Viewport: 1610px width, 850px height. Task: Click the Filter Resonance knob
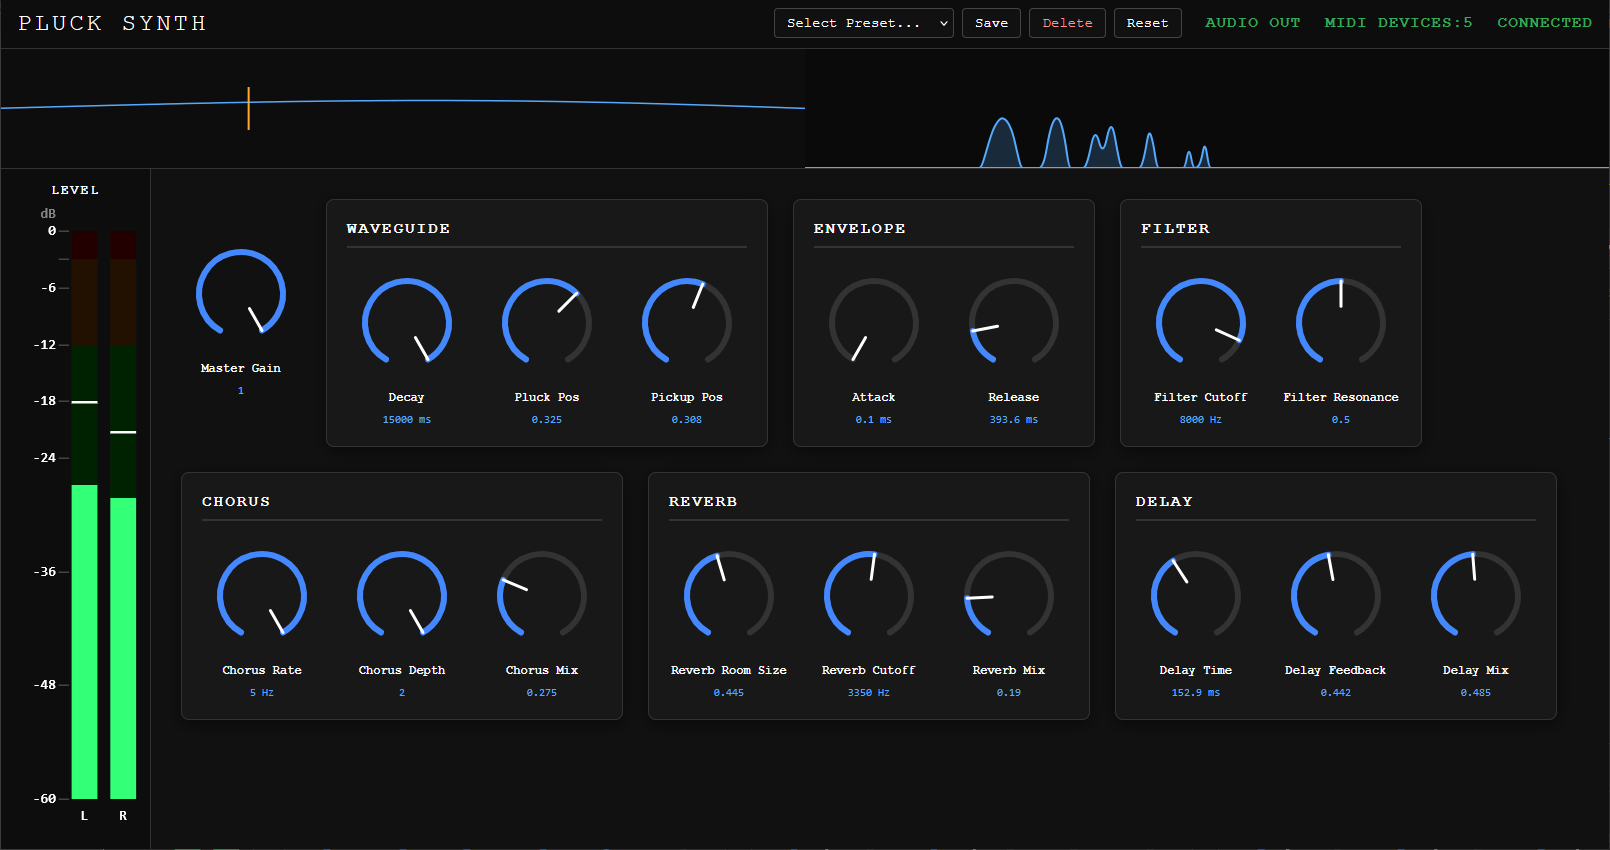[x=1341, y=323]
